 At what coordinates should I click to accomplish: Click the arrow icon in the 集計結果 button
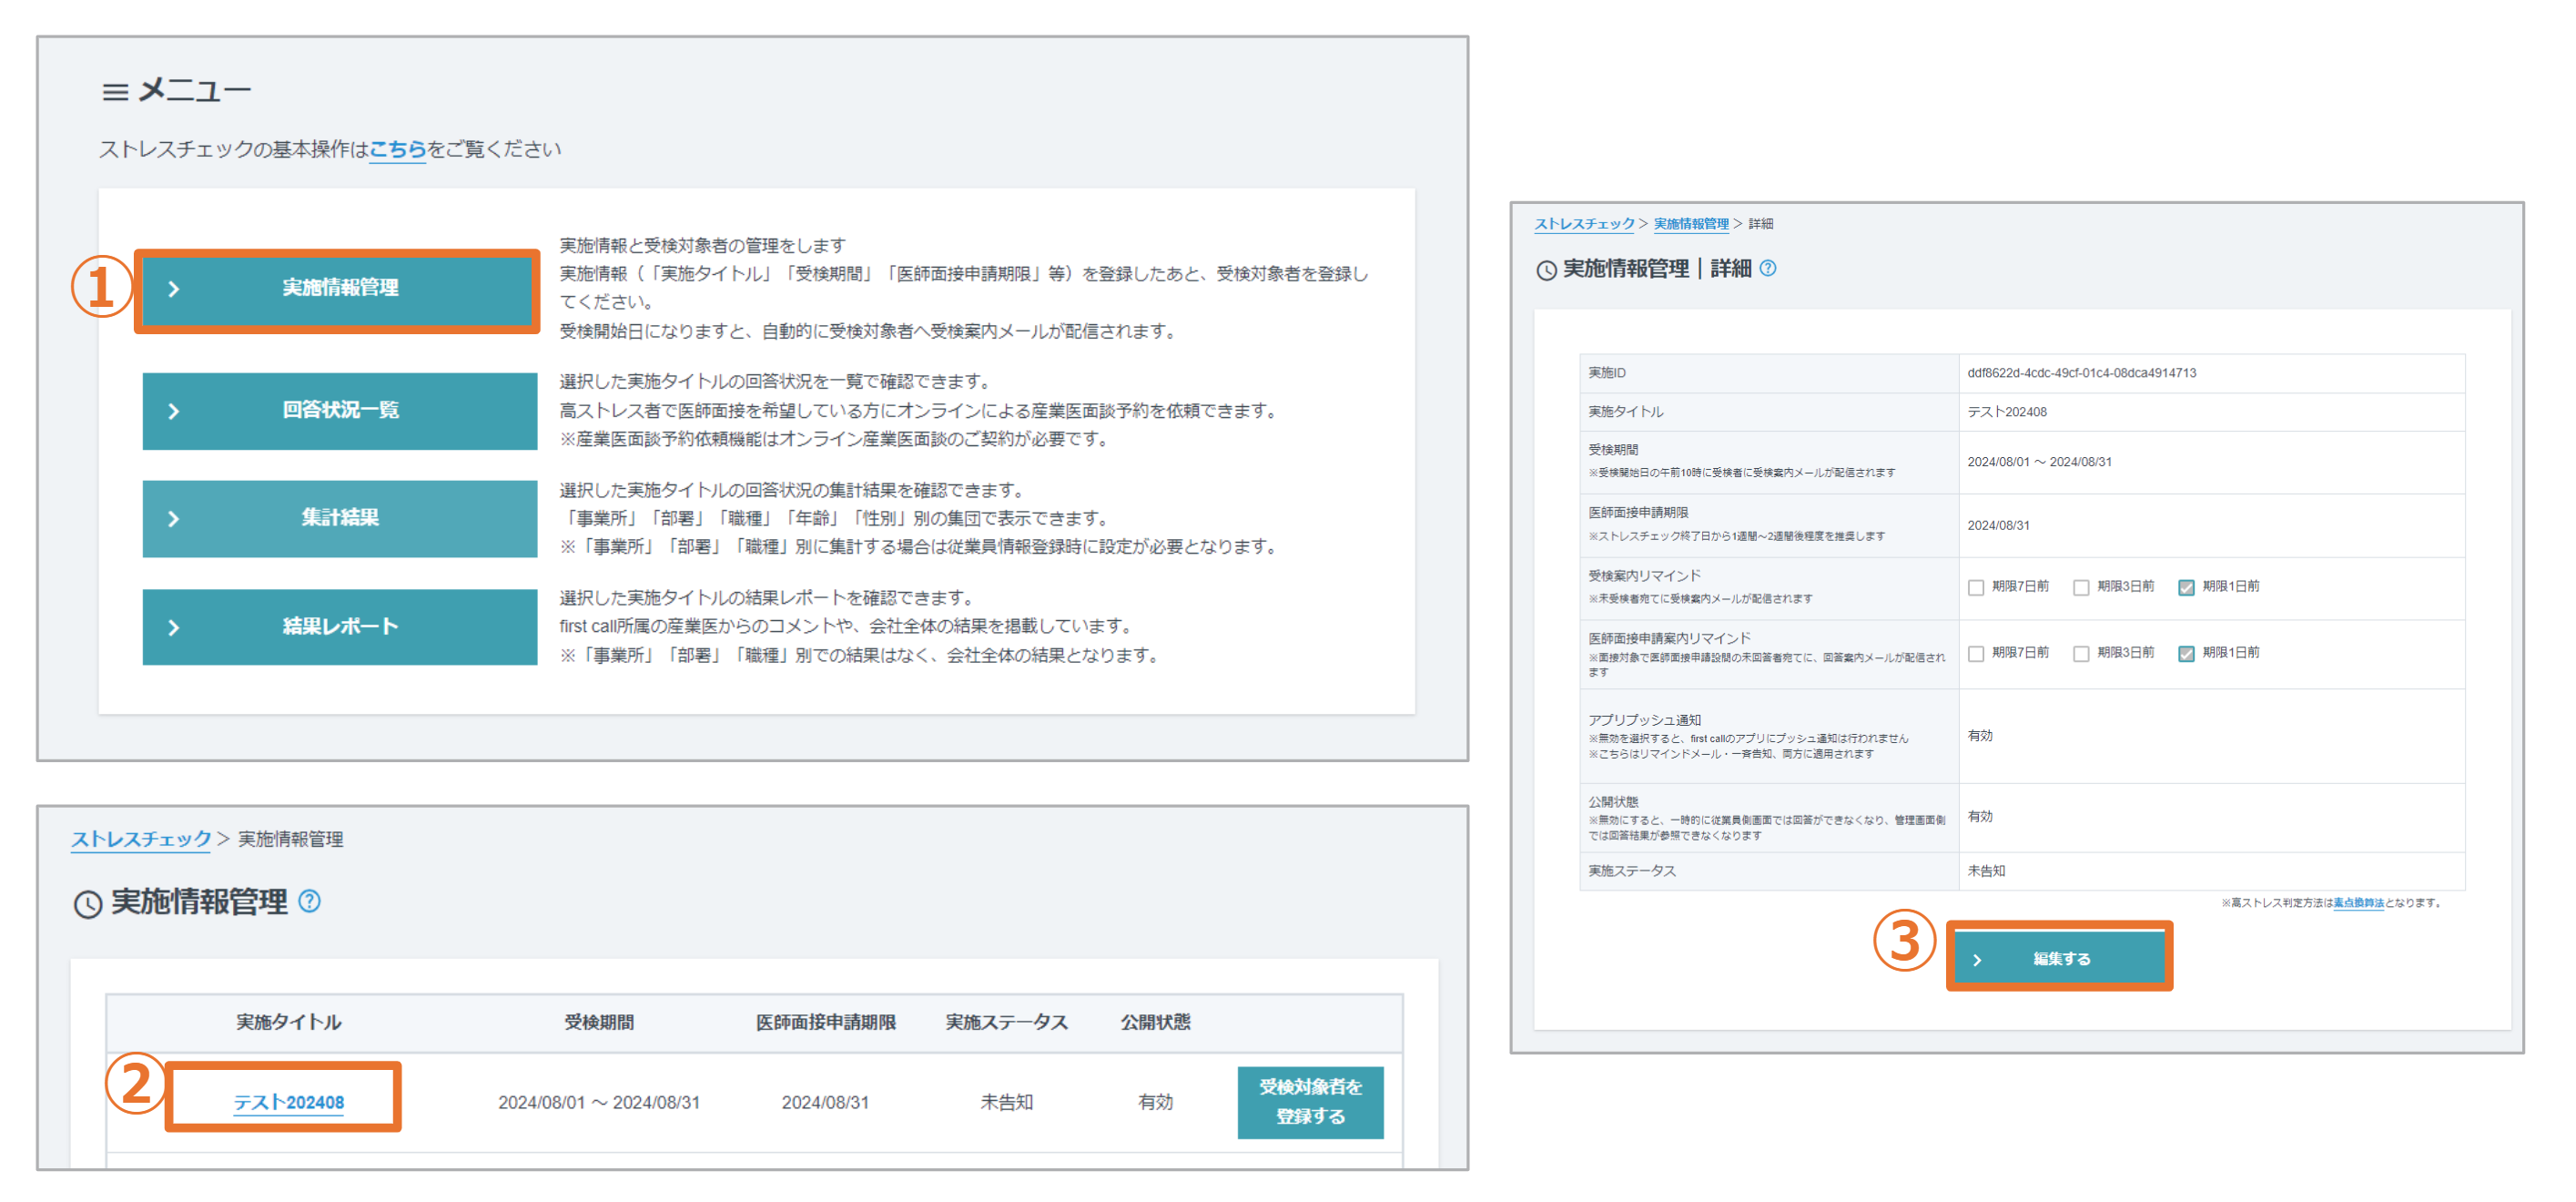(174, 518)
